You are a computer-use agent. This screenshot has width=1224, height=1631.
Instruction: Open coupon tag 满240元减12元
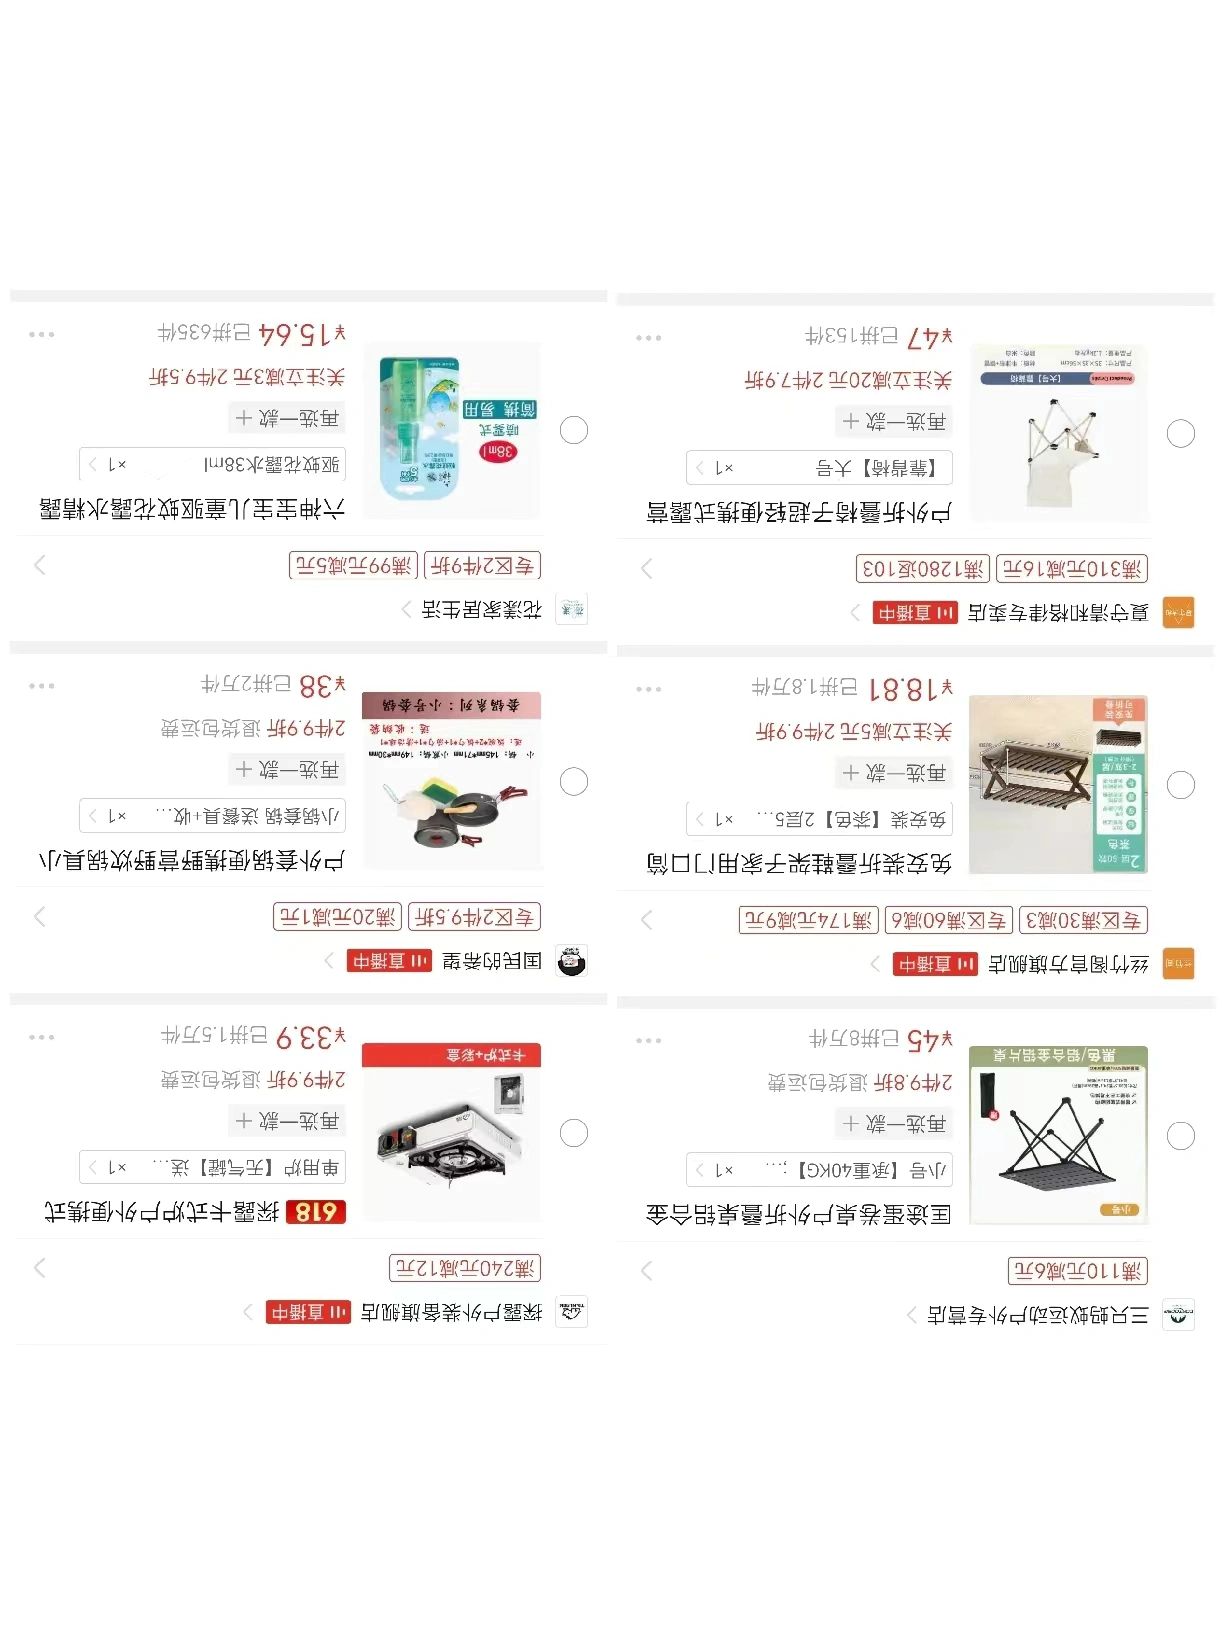pos(465,1267)
